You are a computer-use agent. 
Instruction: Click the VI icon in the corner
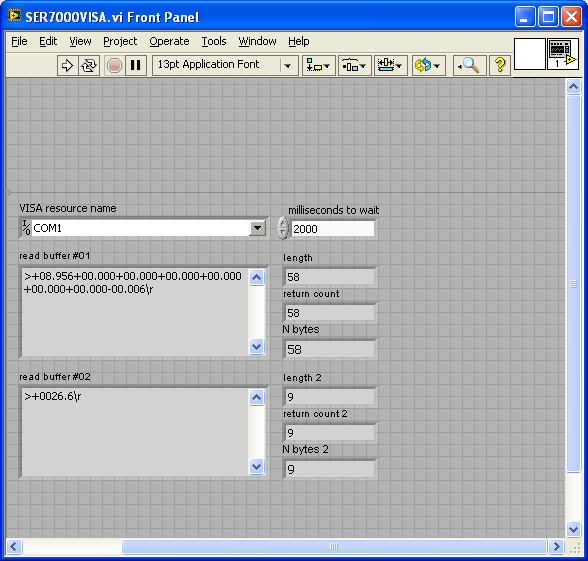click(x=562, y=54)
